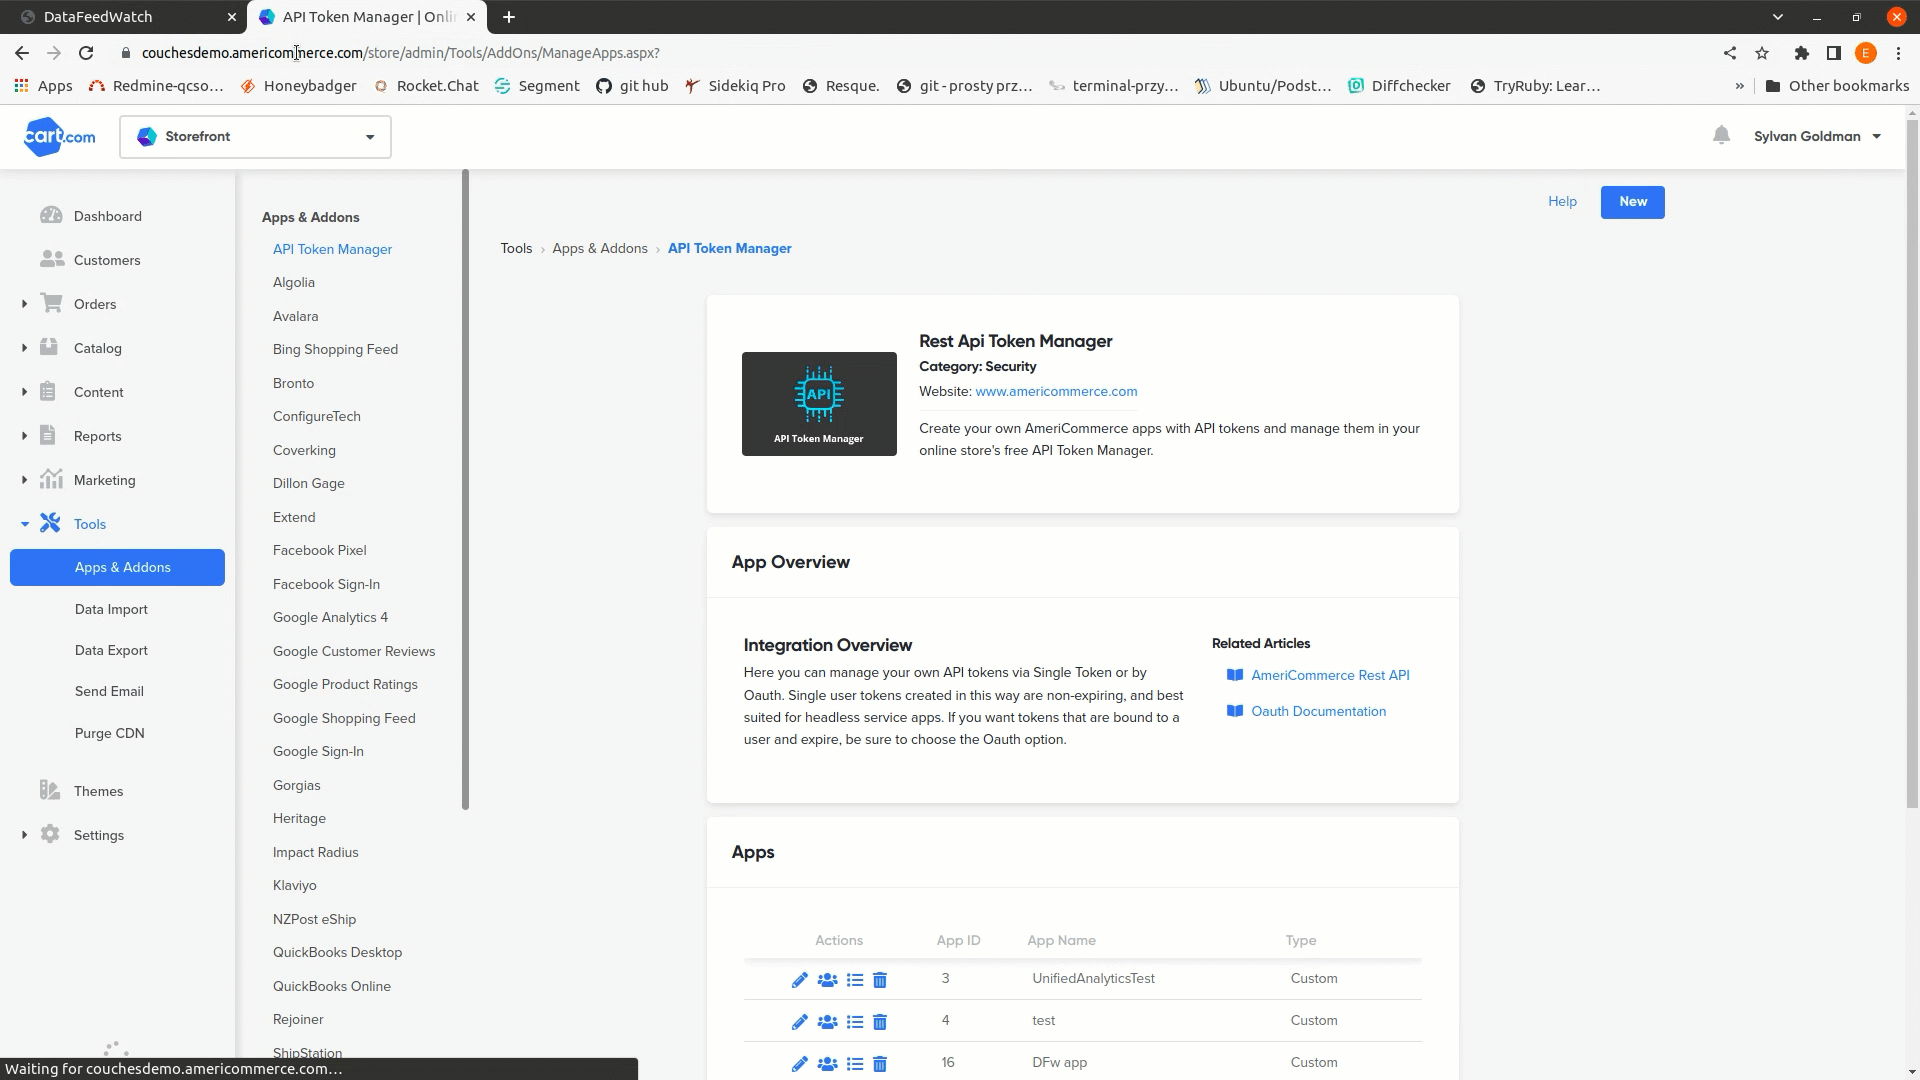Open users icon for UnifiedAnalyticsTest app

[827, 980]
